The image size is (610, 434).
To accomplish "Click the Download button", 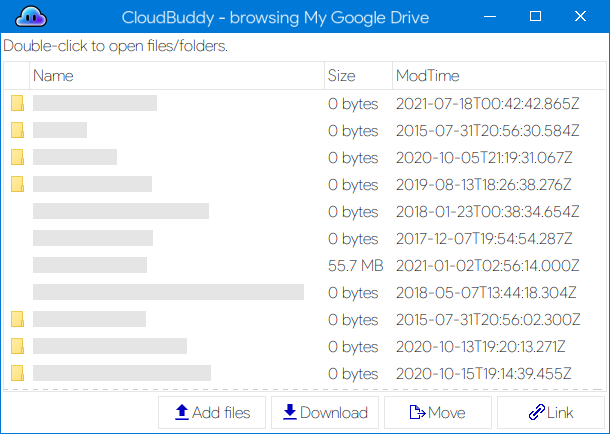I will pos(325,413).
